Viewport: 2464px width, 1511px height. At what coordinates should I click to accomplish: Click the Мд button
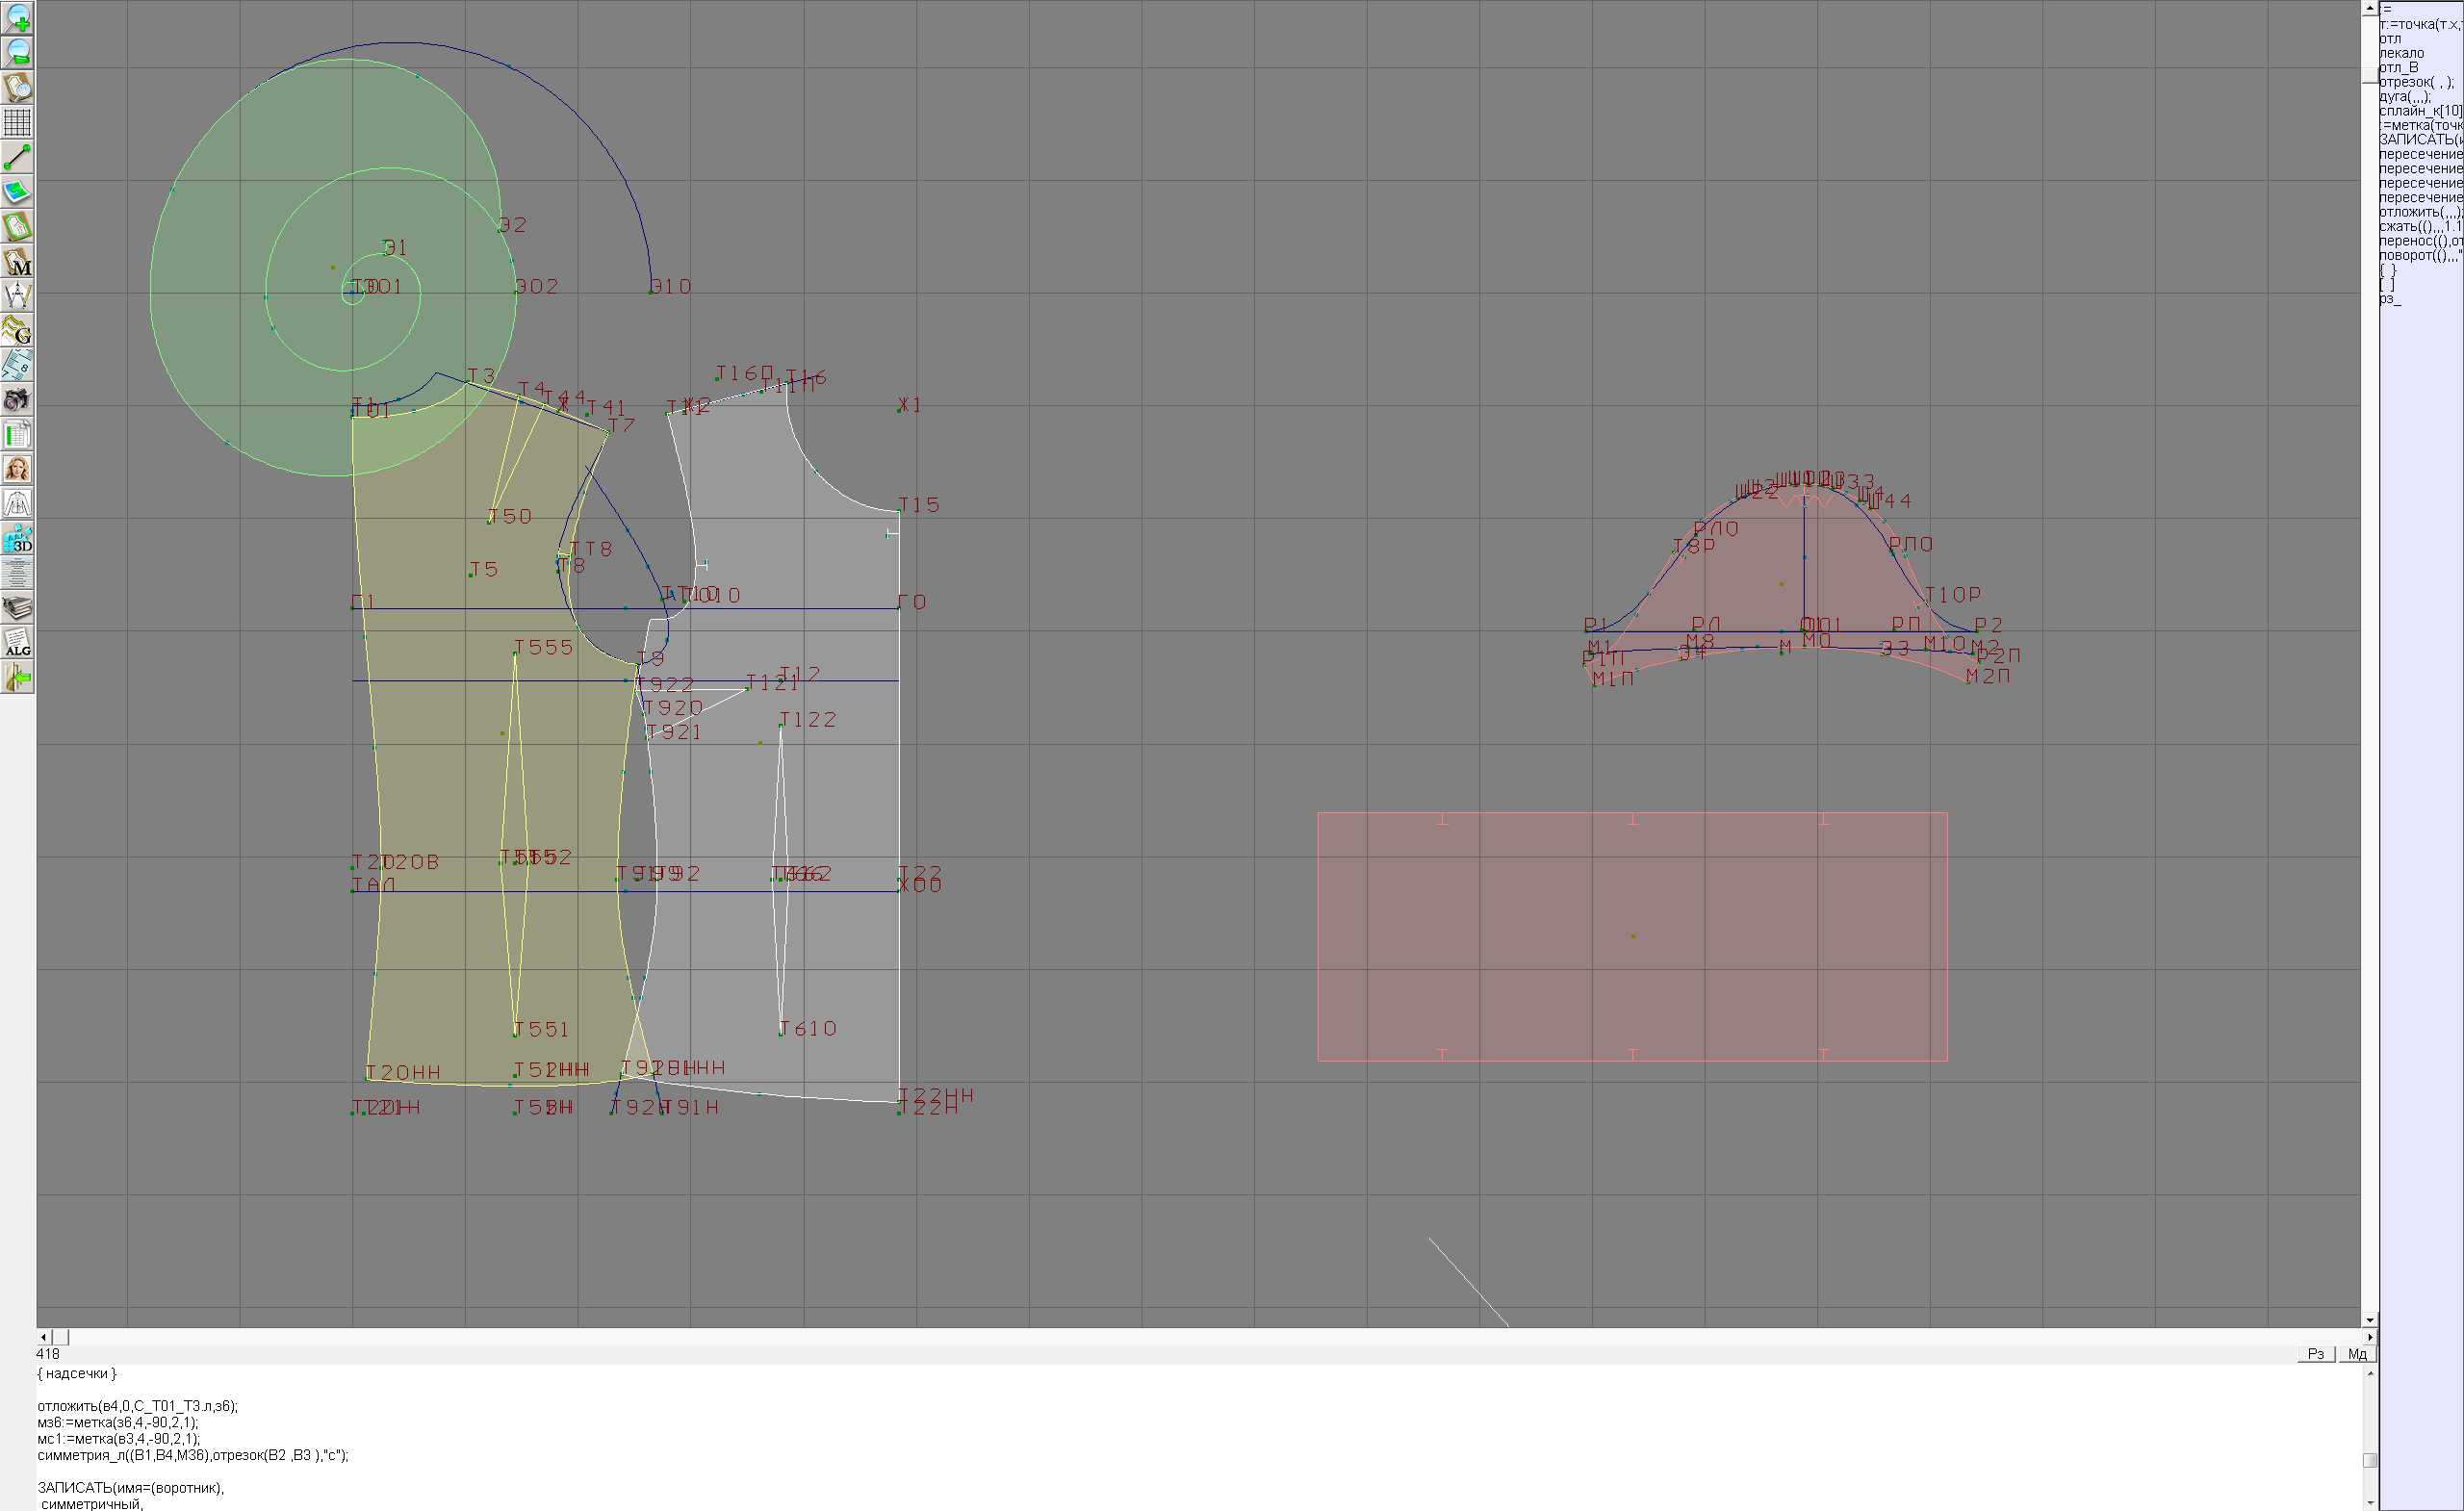(2356, 1354)
